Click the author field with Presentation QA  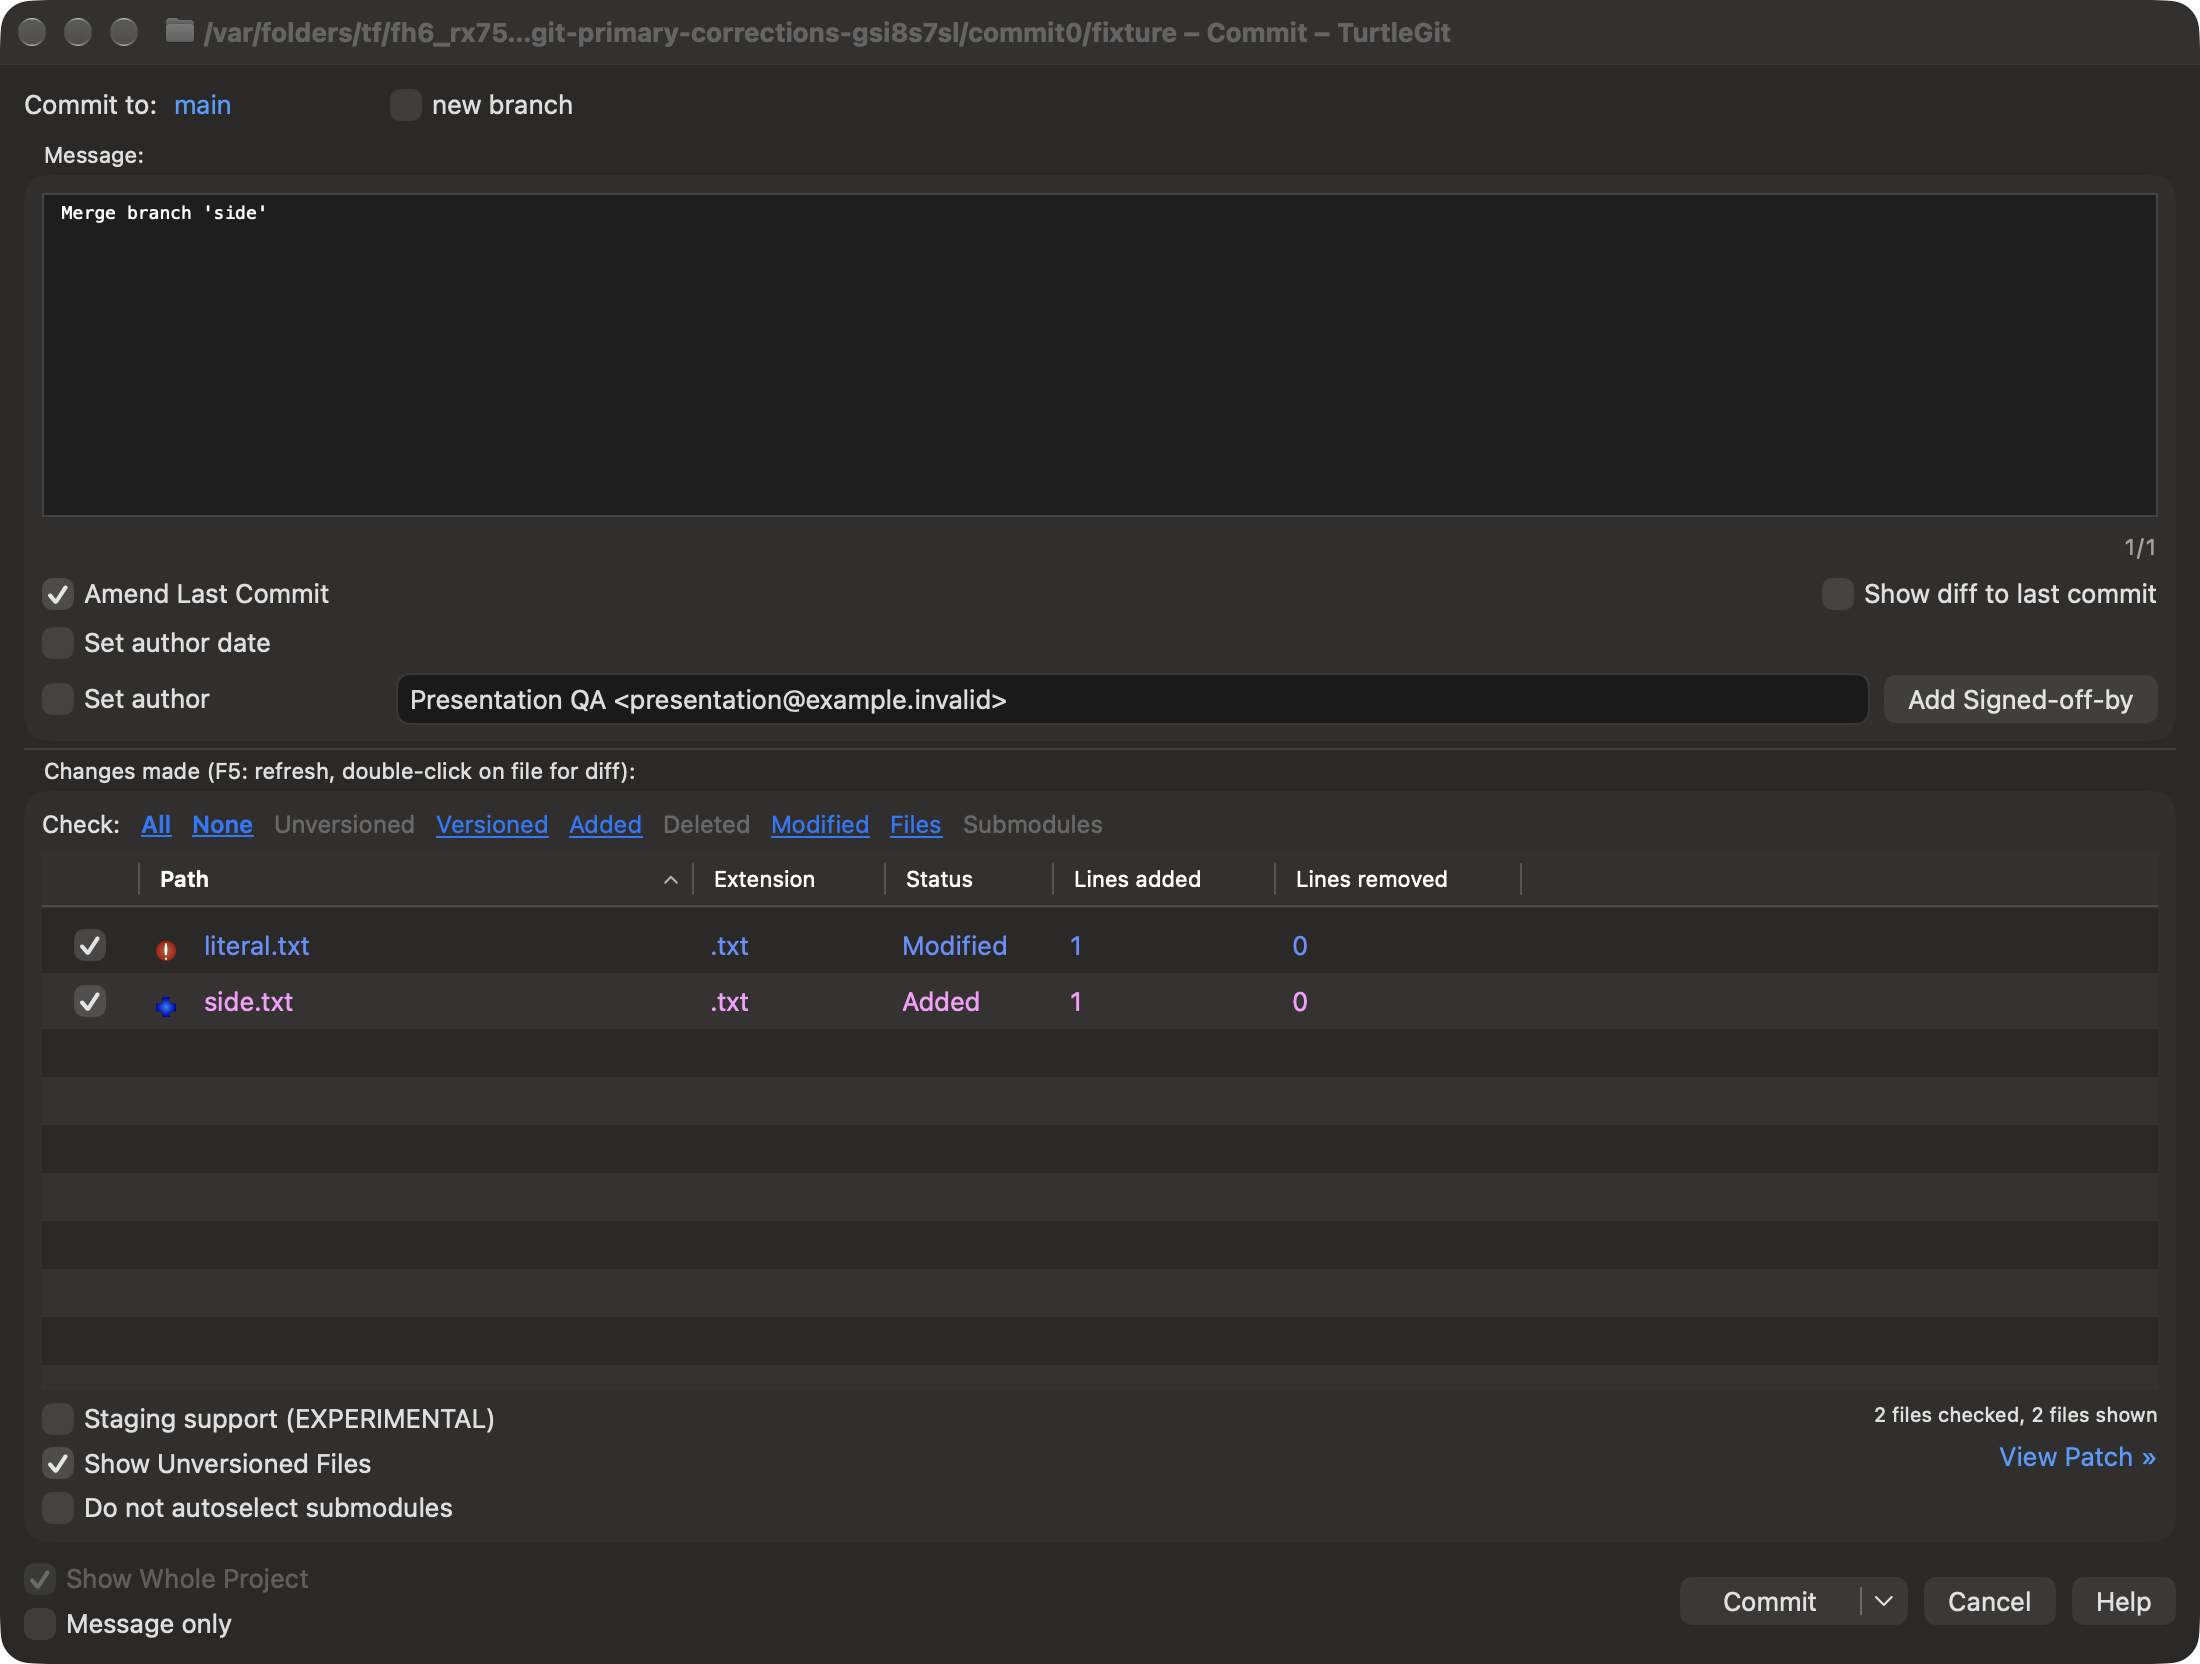point(1132,699)
